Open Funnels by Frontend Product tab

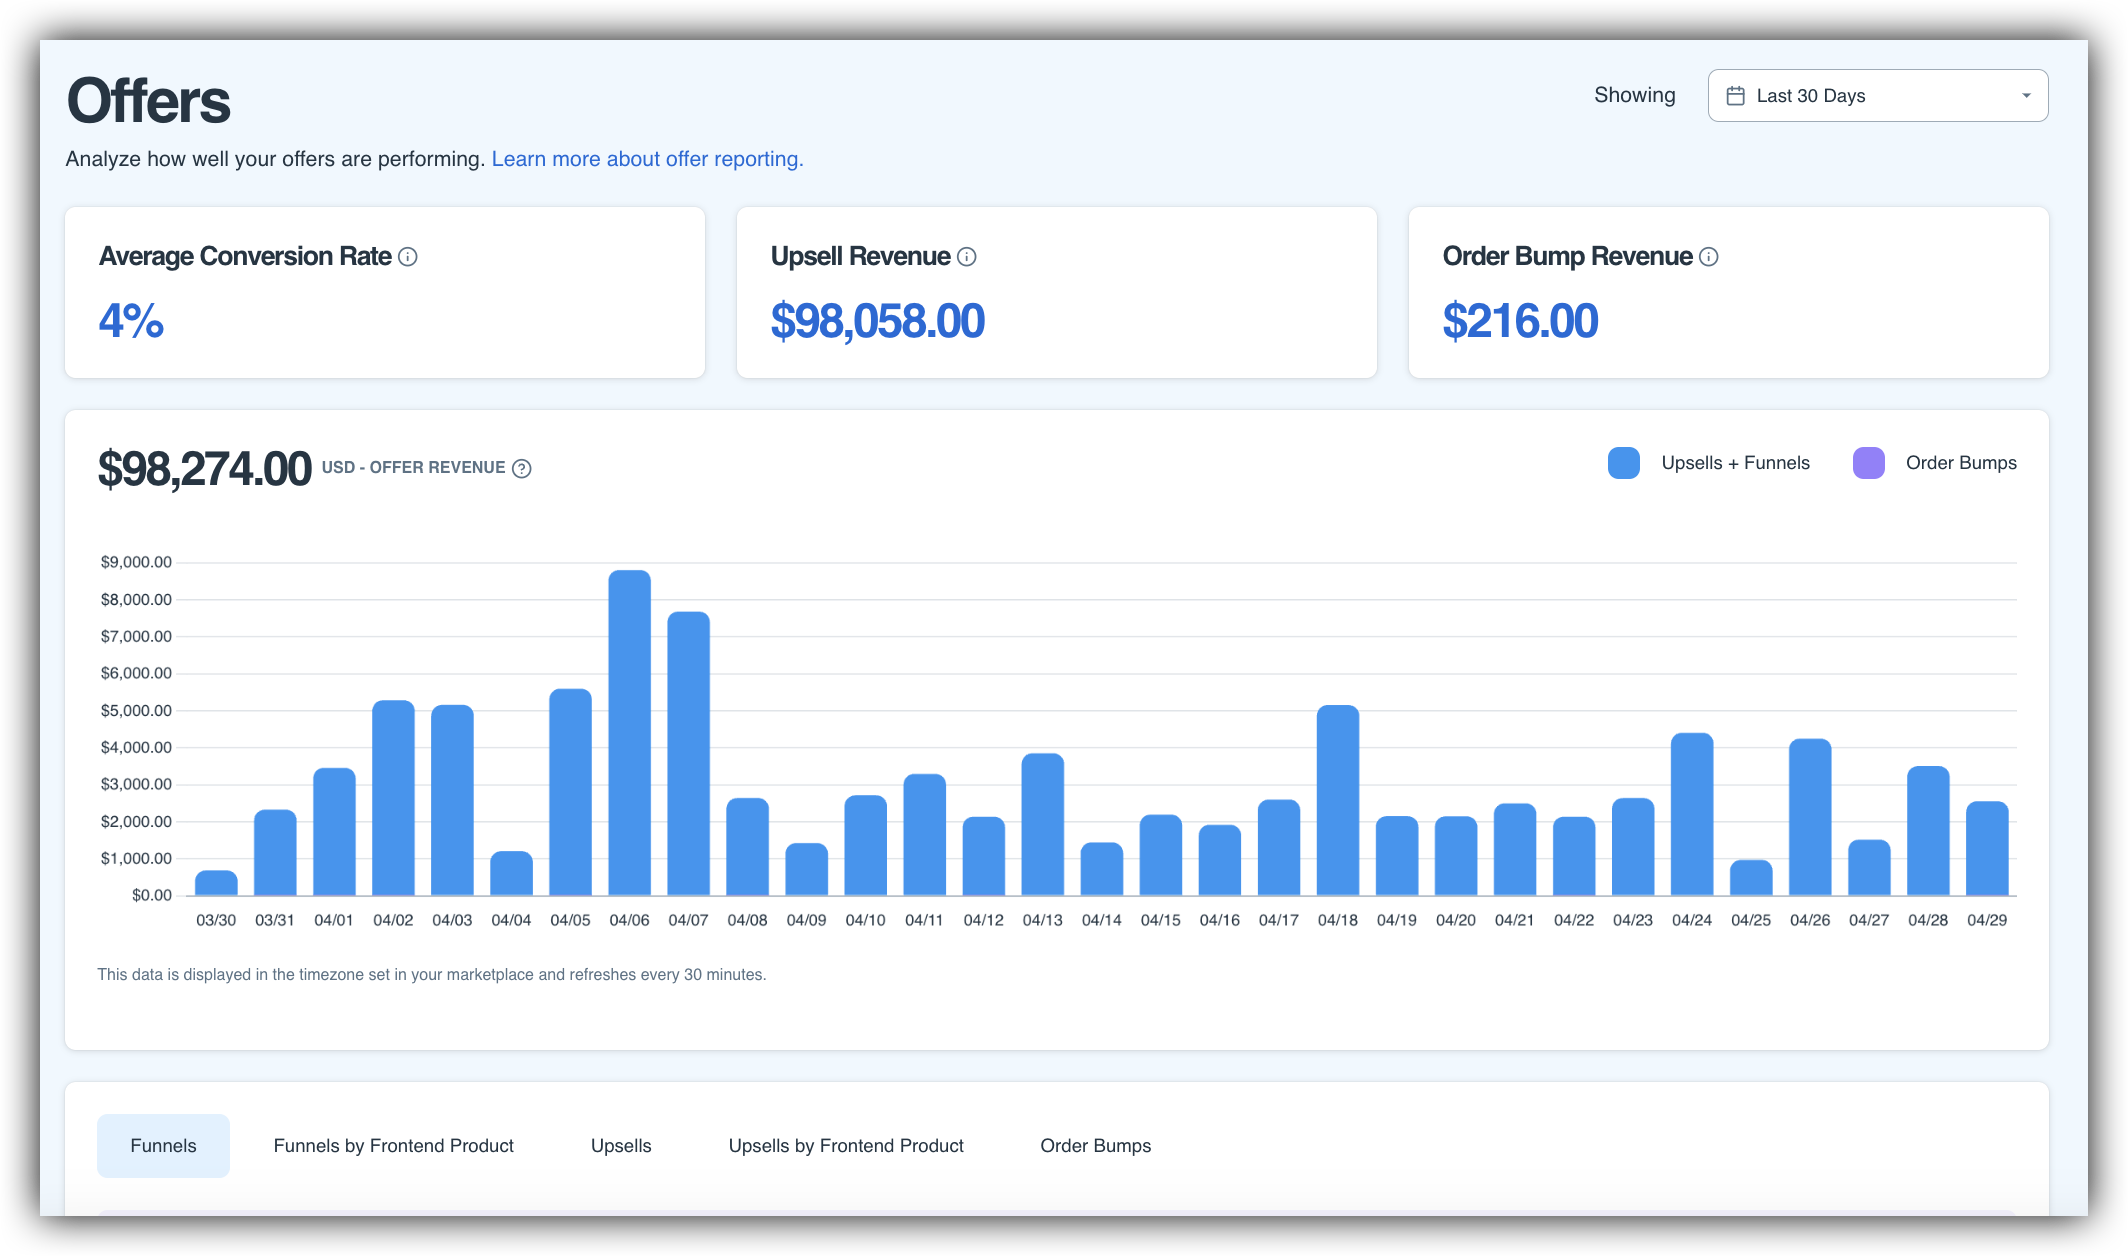coord(393,1146)
